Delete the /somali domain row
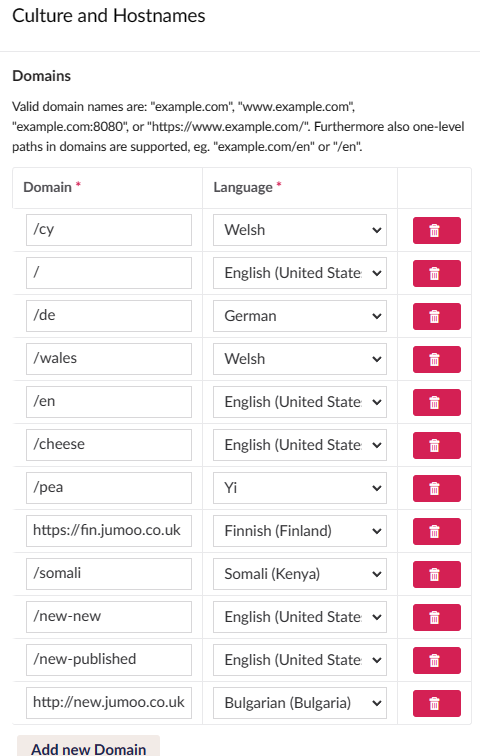 (437, 574)
